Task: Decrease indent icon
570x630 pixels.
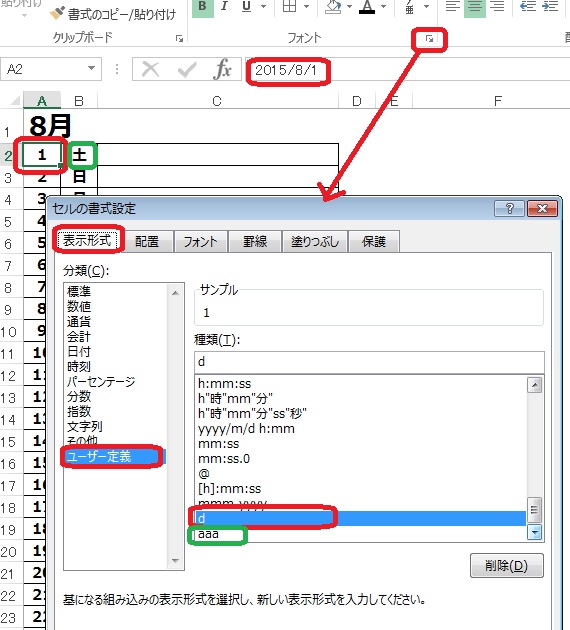Action: click(x=527, y=7)
